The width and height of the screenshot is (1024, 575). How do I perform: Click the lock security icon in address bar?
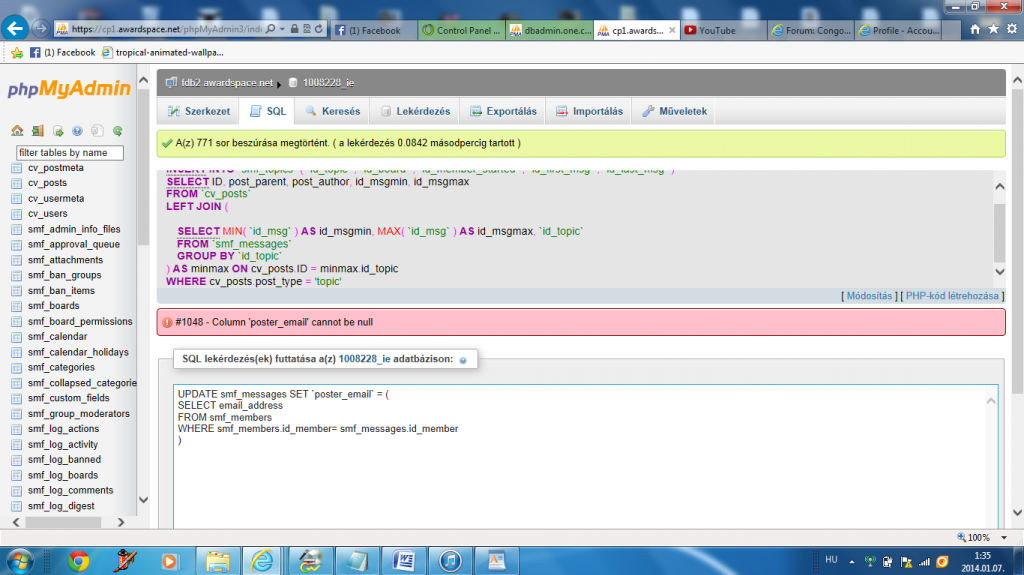[x=295, y=29]
